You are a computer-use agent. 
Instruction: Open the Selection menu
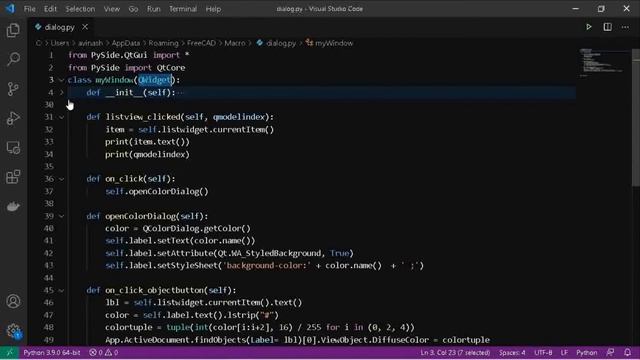click(x=80, y=9)
